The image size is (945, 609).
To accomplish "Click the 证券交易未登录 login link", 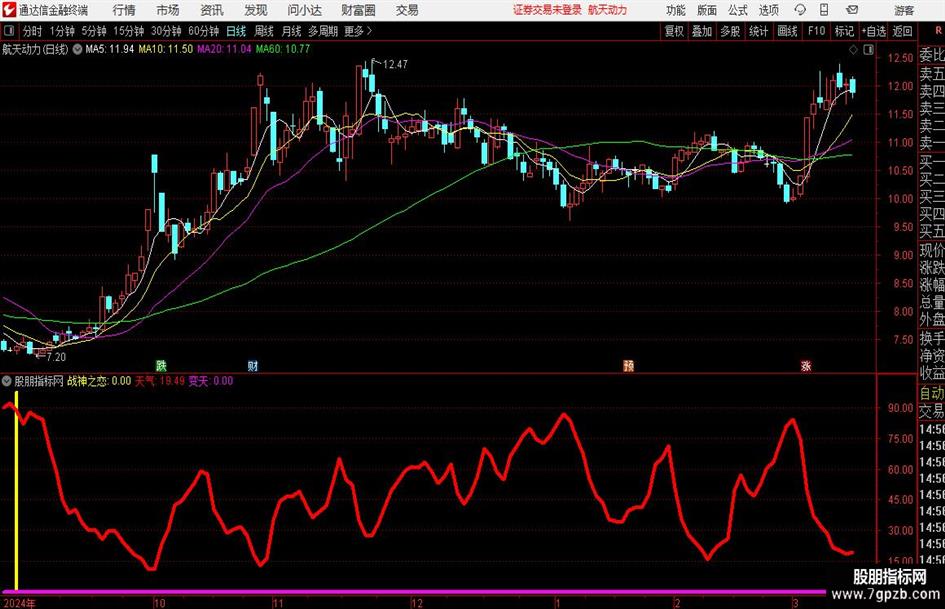I will tap(547, 10).
